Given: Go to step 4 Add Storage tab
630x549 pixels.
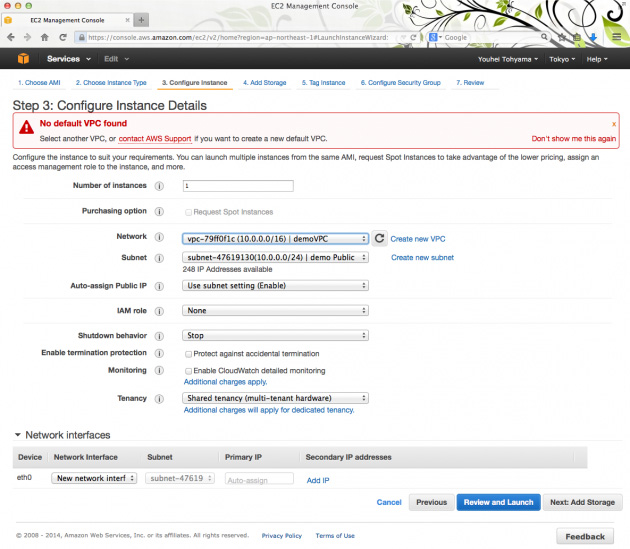Looking at the screenshot, I should (x=264, y=82).
